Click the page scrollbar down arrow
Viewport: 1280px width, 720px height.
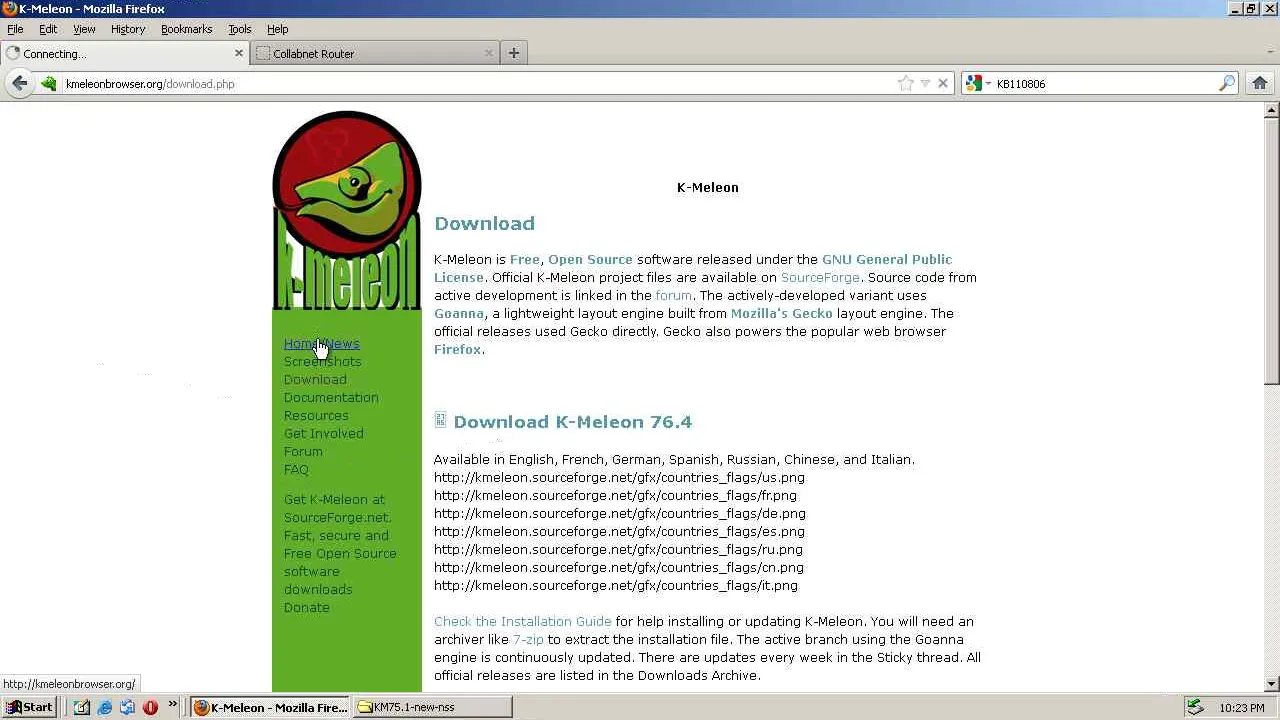[1271, 684]
